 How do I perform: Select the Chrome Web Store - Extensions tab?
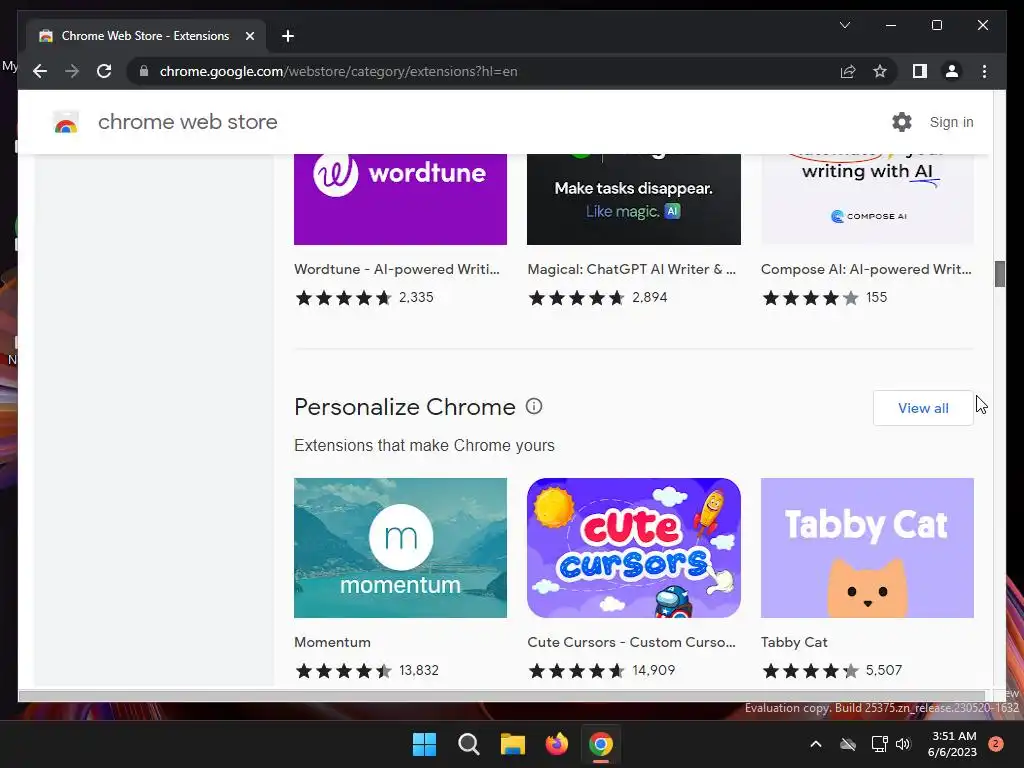click(x=145, y=36)
